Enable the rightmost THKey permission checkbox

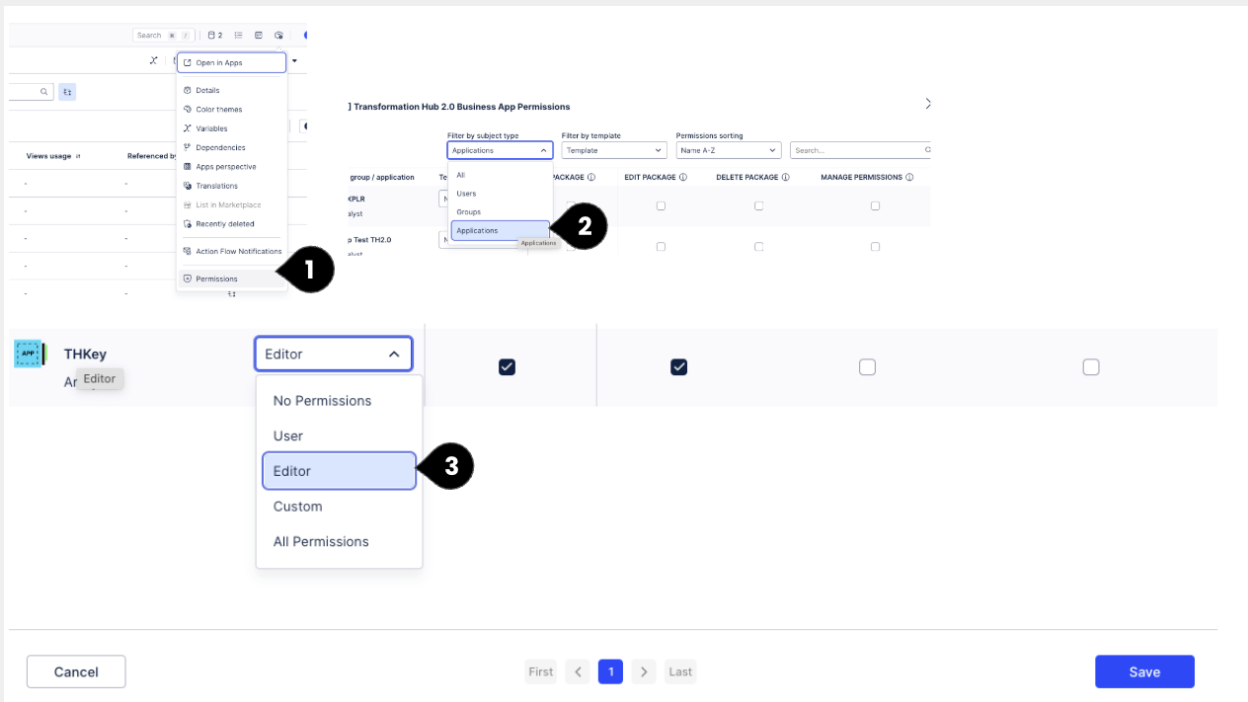pyautogui.click(x=1091, y=367)
